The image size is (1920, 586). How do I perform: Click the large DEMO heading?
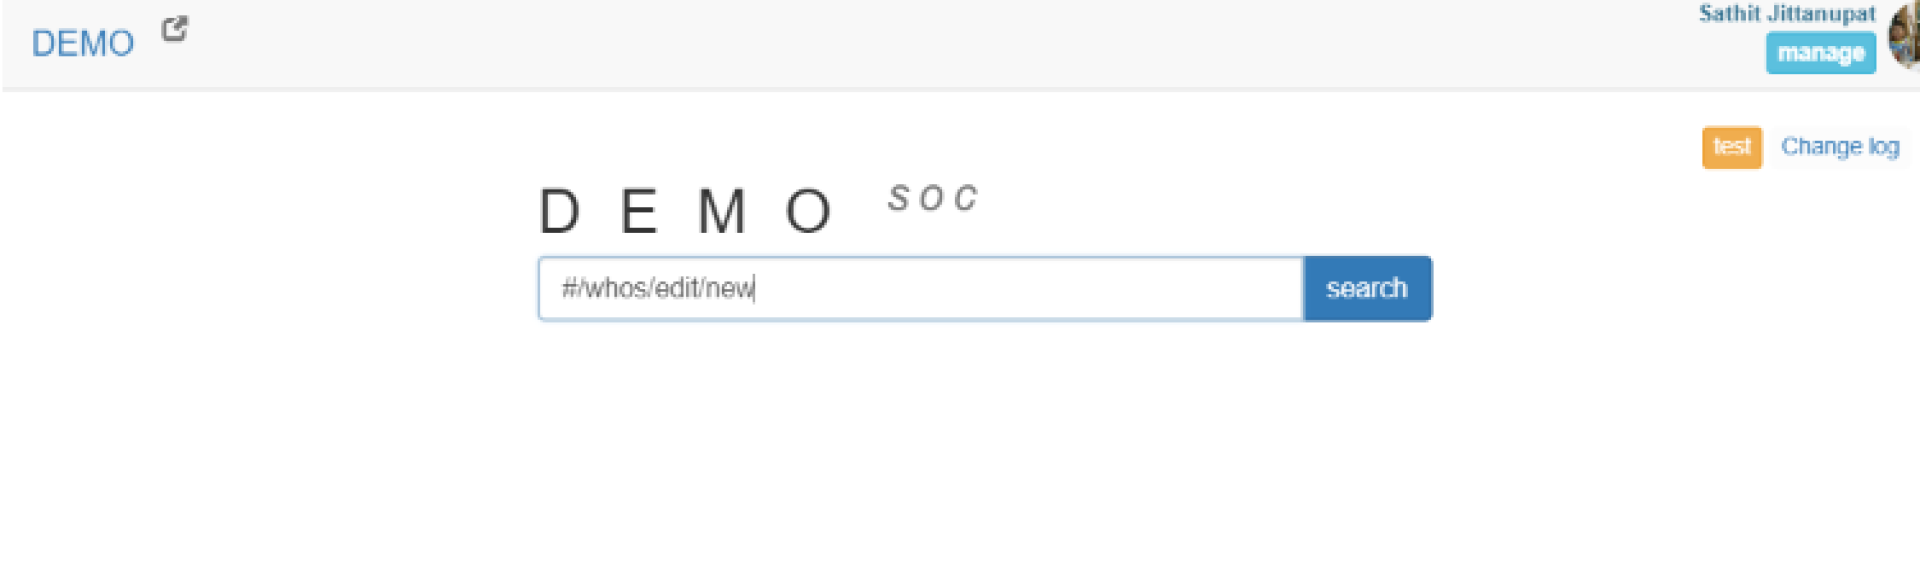686,212
